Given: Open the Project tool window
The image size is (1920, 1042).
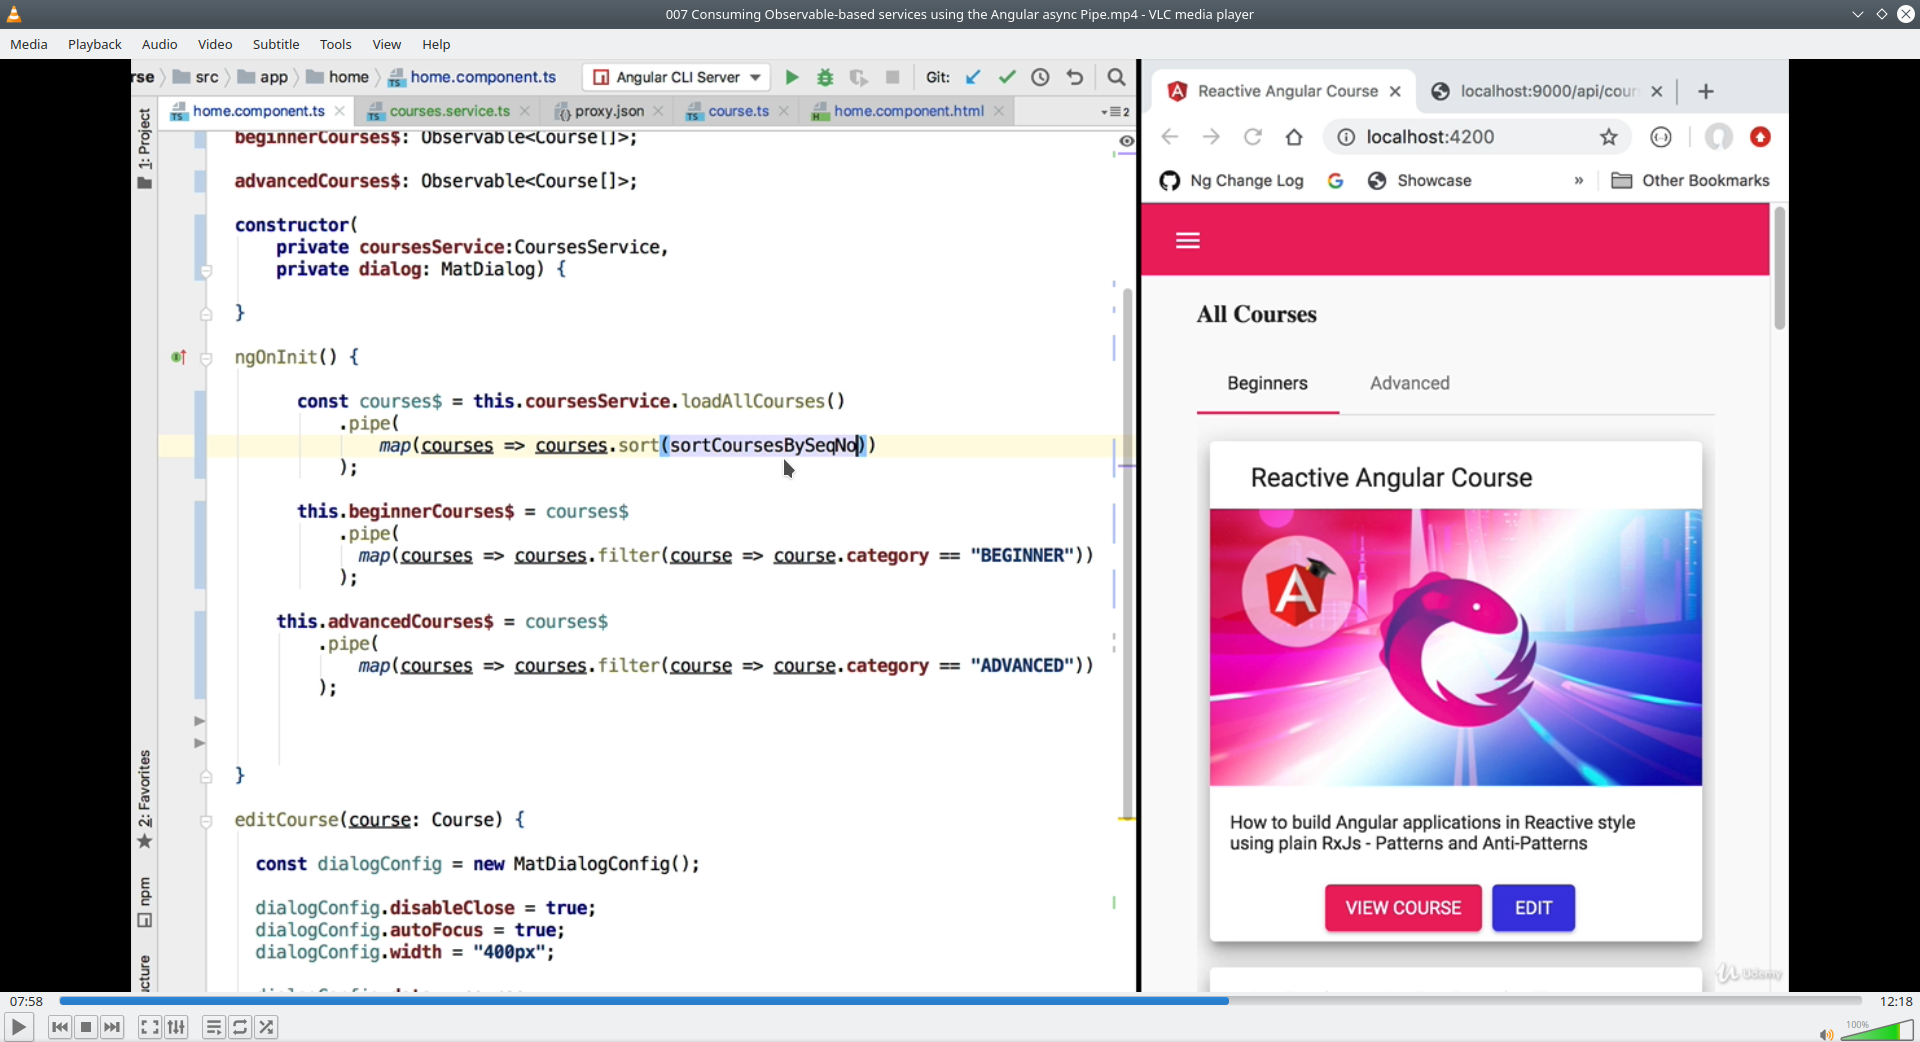Looking at the screenshot, I should tap(145, 148).
